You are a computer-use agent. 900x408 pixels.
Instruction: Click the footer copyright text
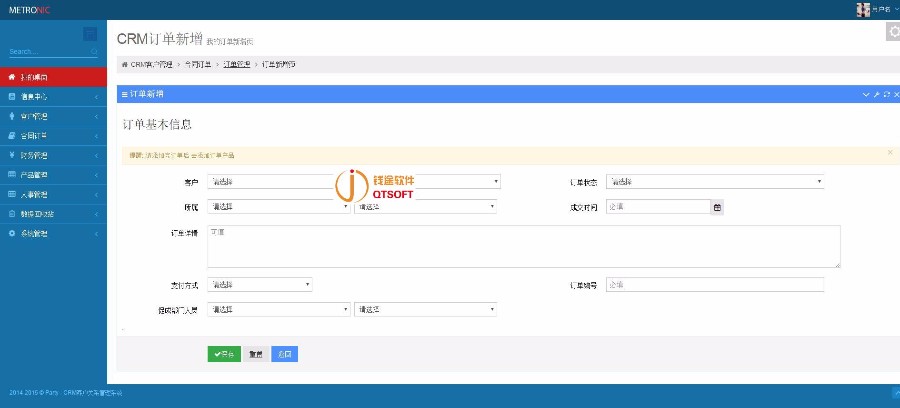pos(66,393)
